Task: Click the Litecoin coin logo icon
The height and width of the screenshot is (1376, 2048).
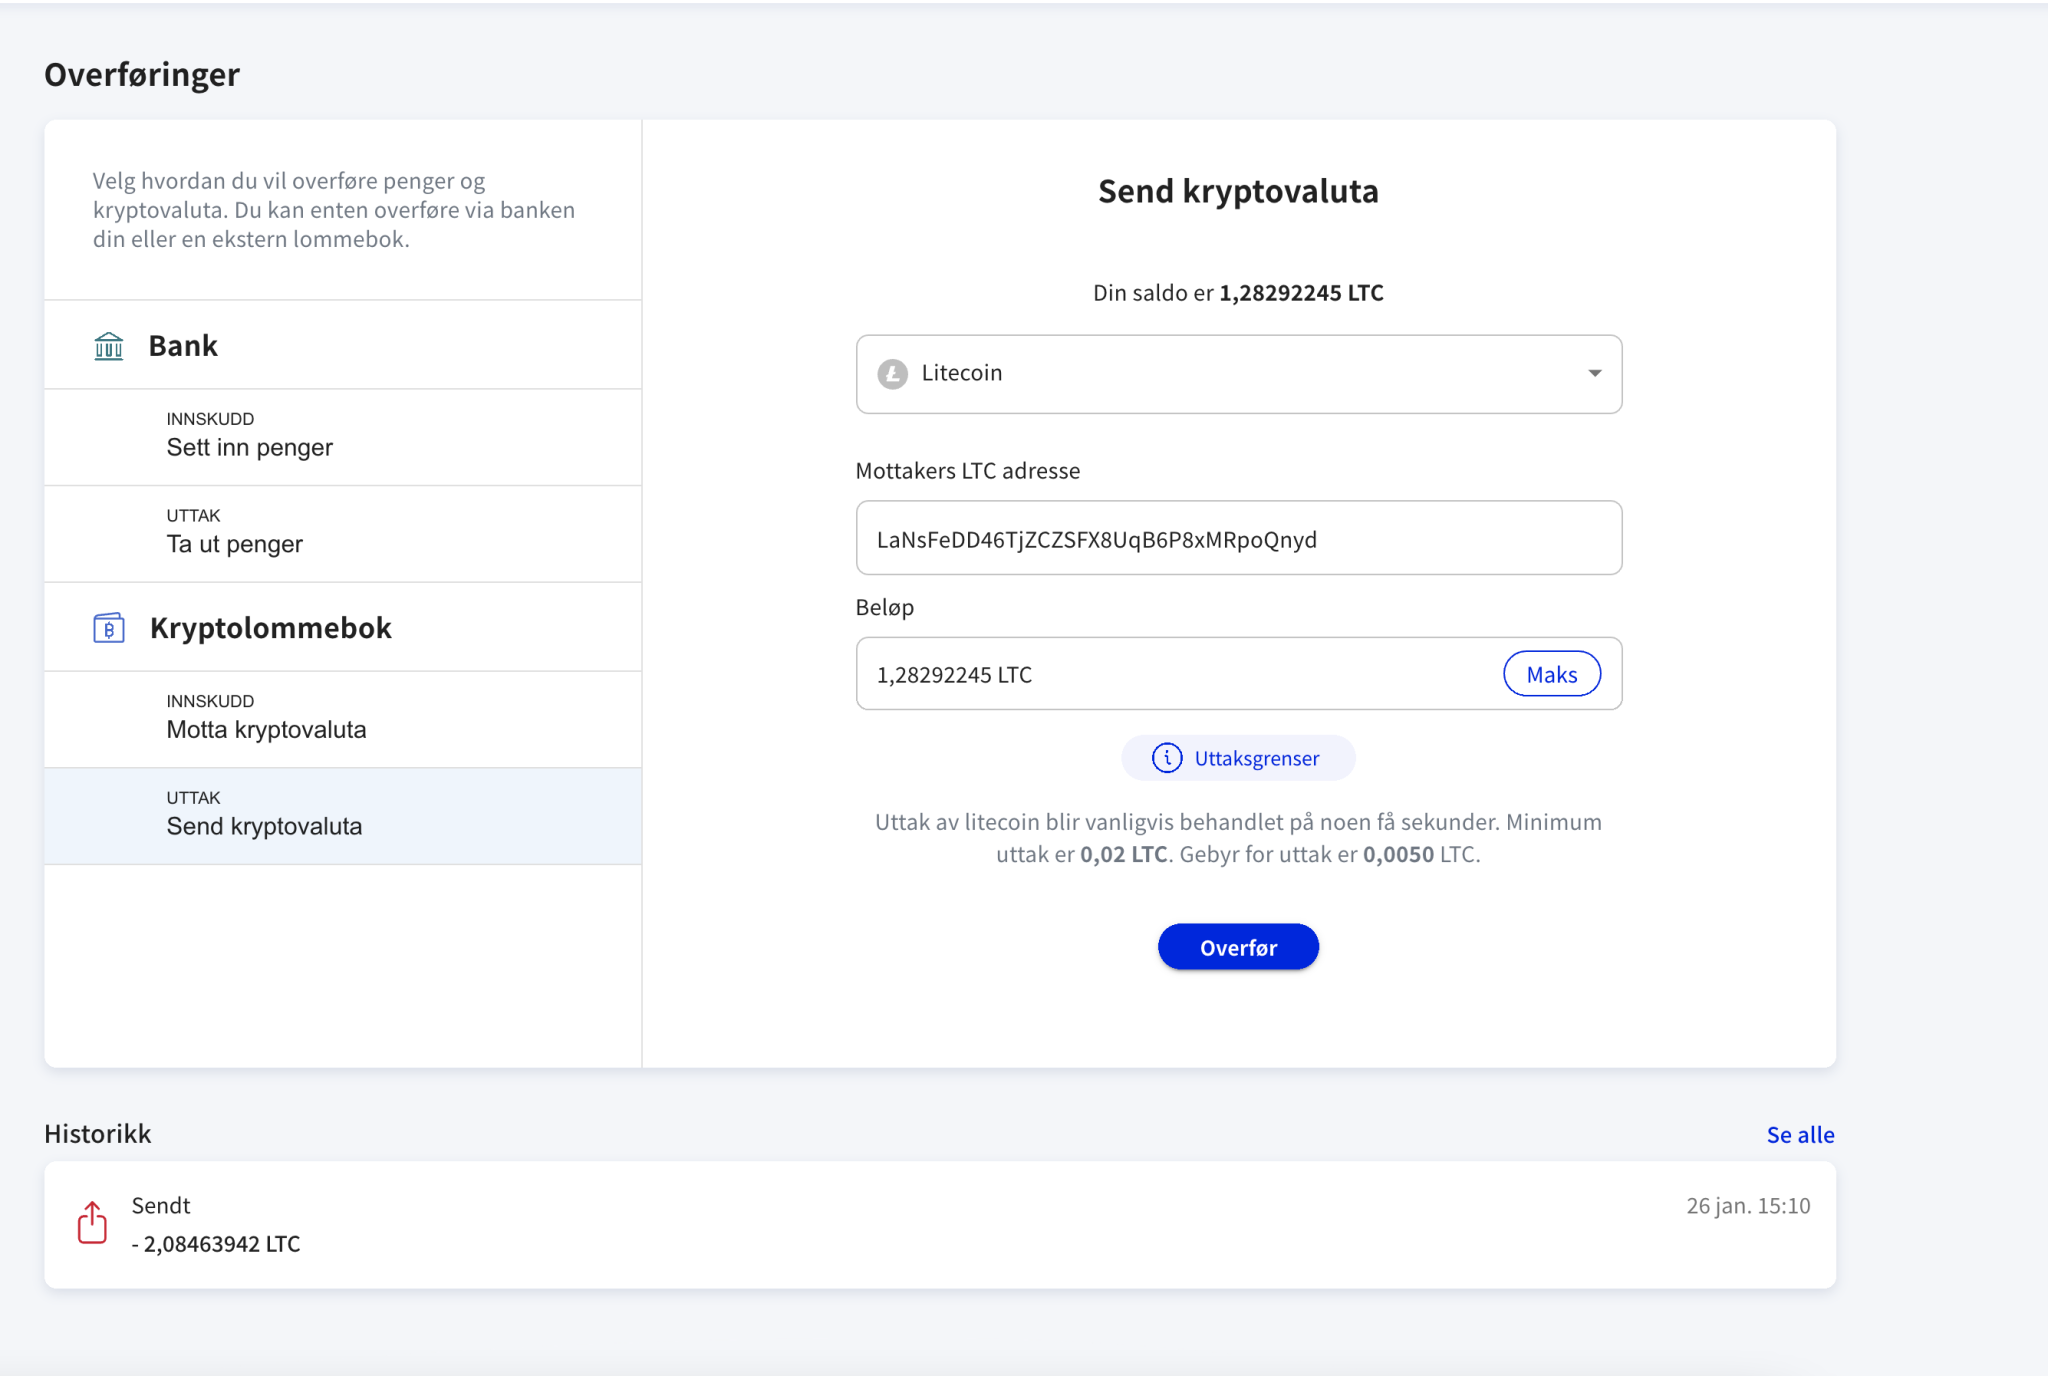Action: tap(892, 373)
